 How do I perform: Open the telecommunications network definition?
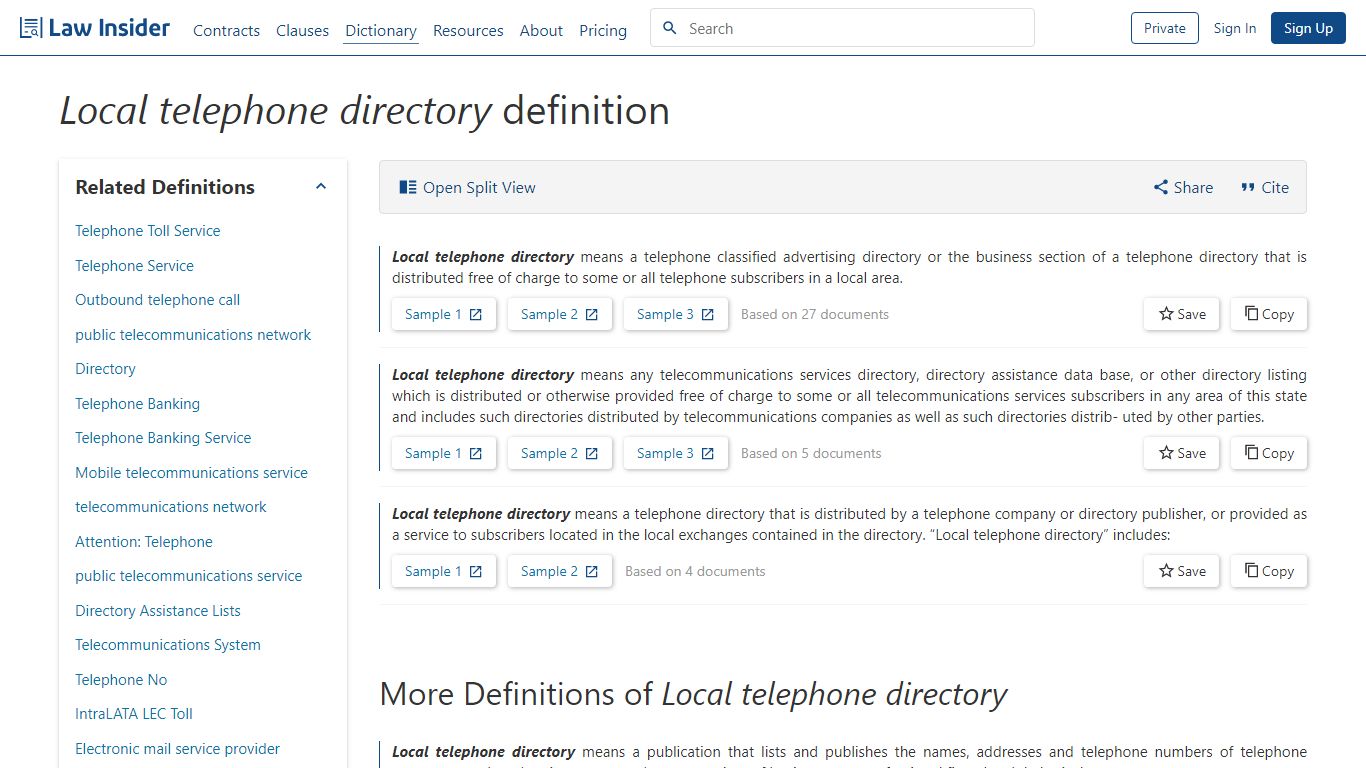click(170, 507)
